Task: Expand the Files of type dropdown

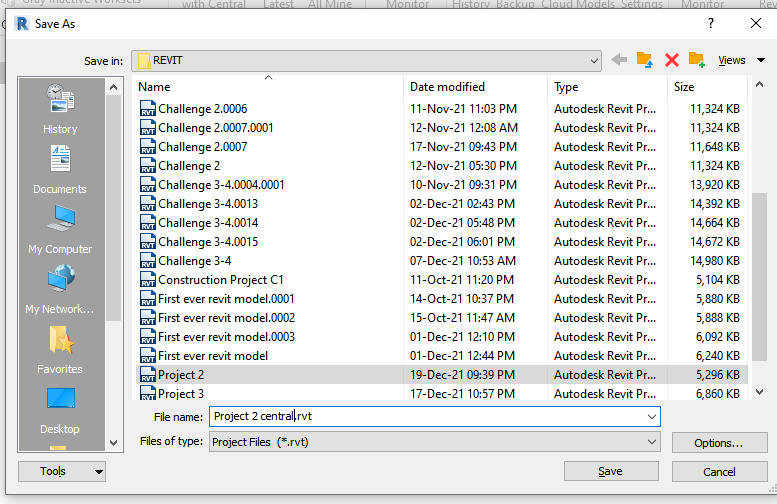Action: pos(652,442)
